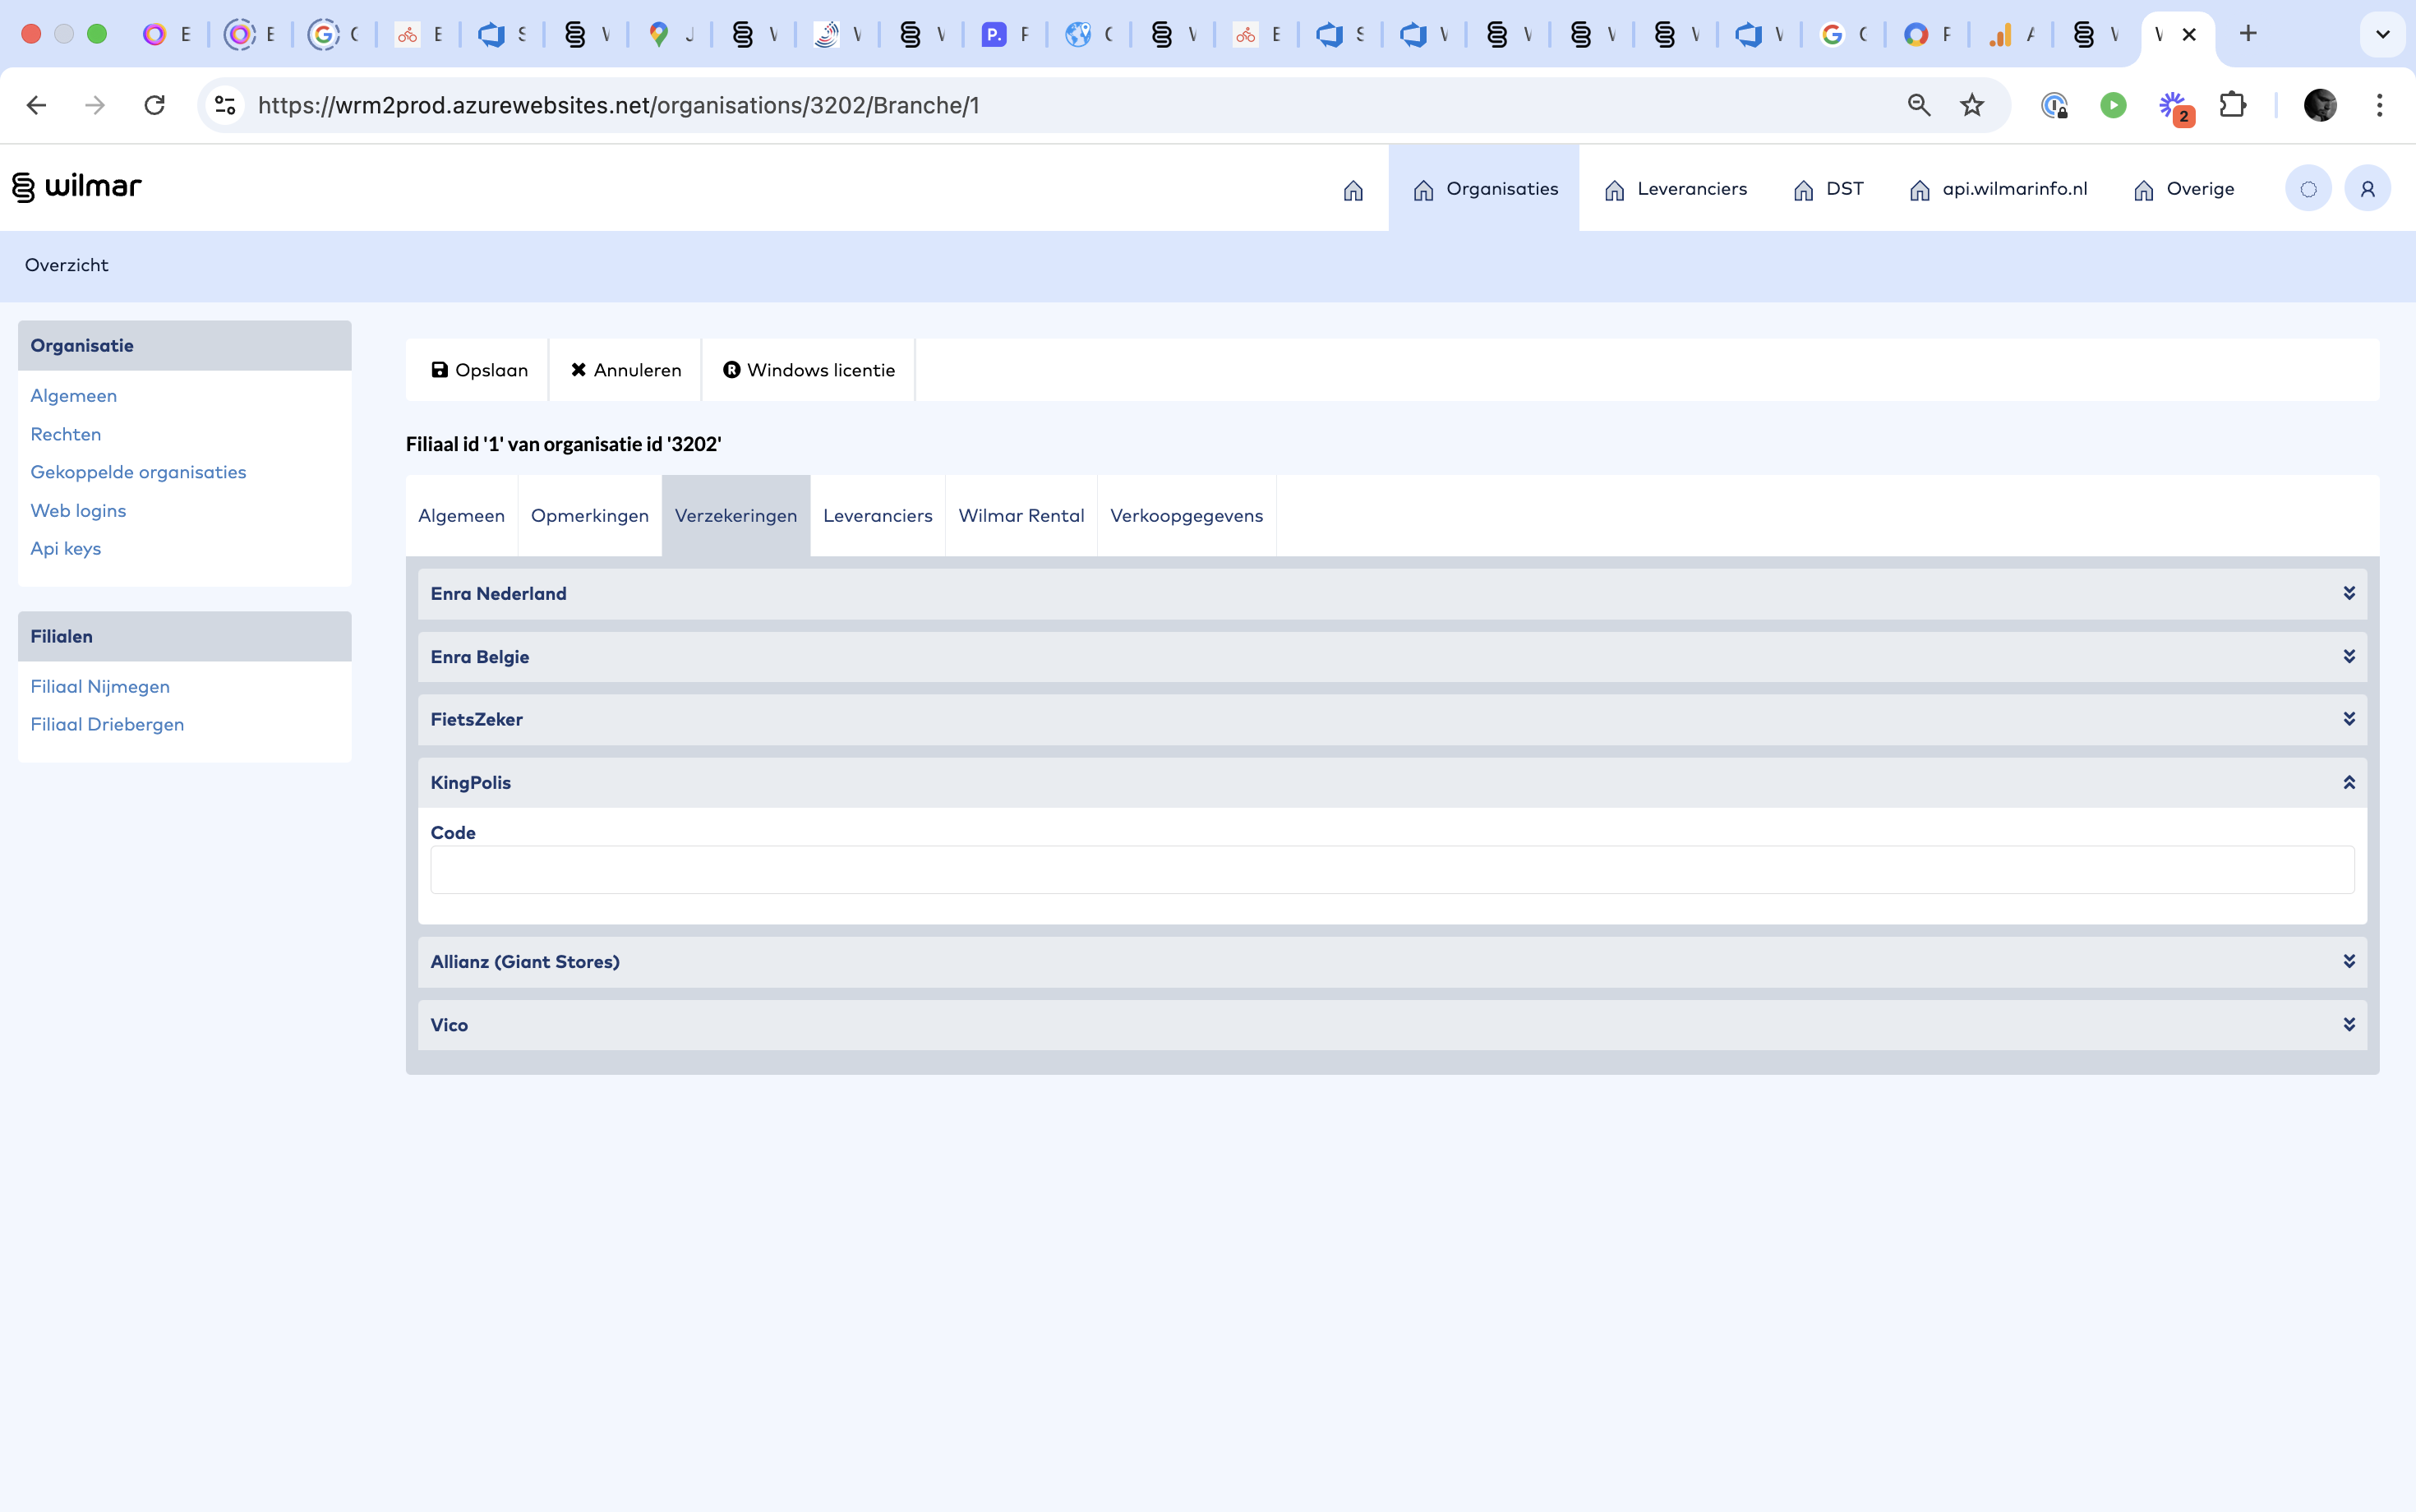Open the Wilmar Rental tab

1021,516
